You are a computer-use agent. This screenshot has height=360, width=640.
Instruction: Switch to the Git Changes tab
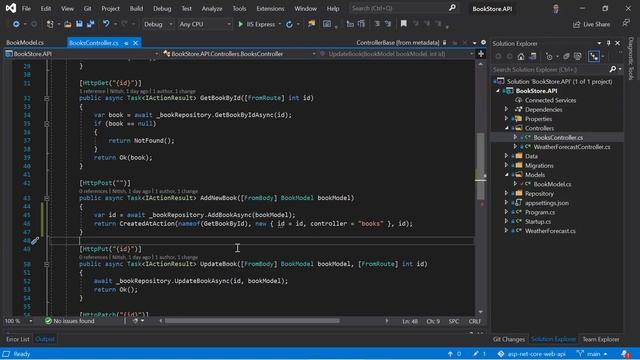[x=509, y=339]
